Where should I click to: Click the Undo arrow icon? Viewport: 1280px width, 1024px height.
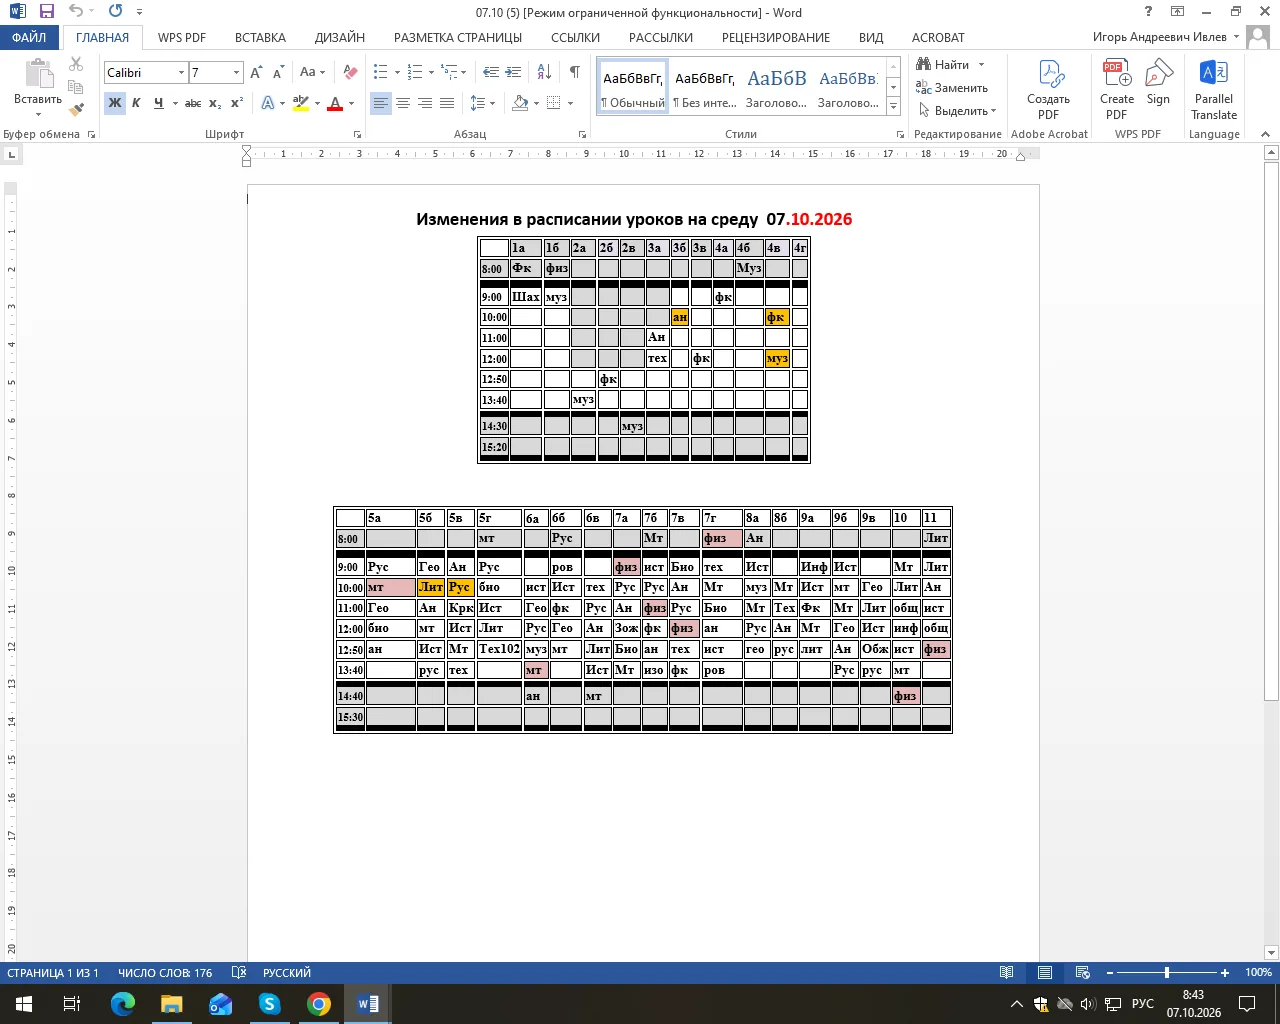click(x=76, y=11)
